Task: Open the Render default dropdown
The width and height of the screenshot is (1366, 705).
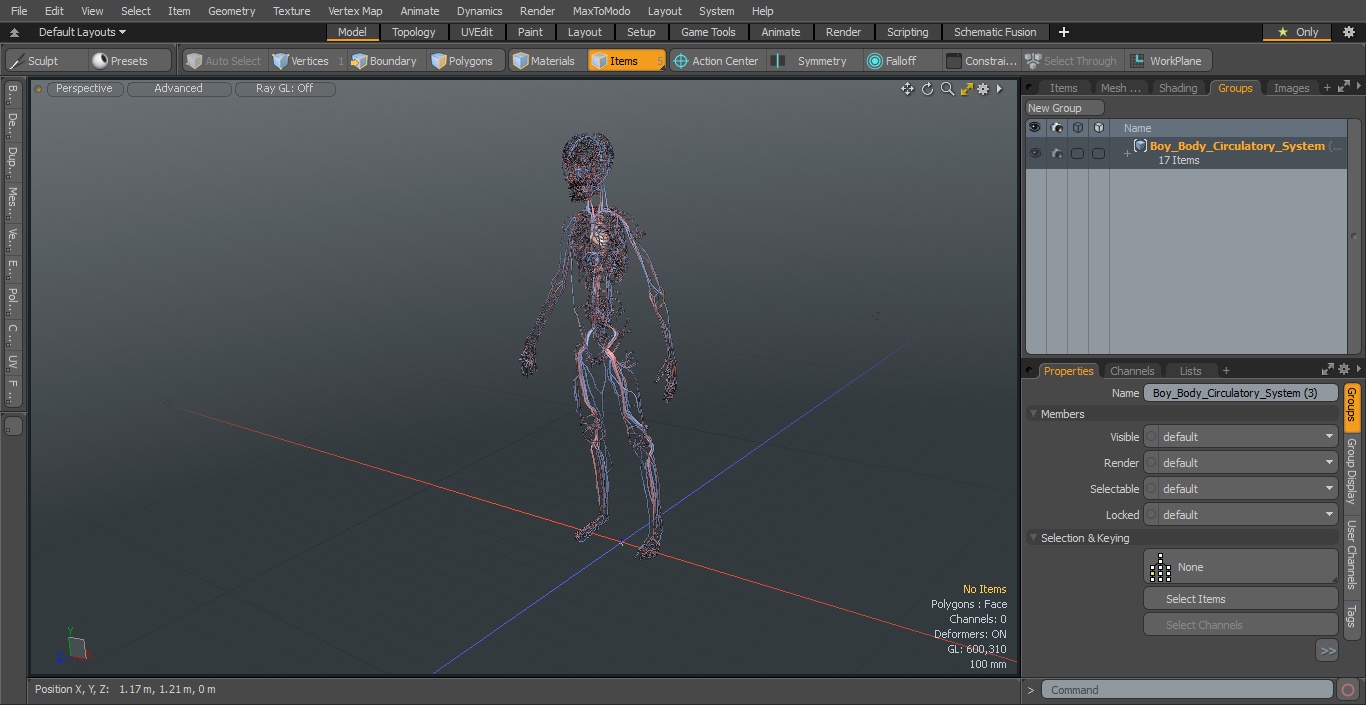Action: 1241,463
